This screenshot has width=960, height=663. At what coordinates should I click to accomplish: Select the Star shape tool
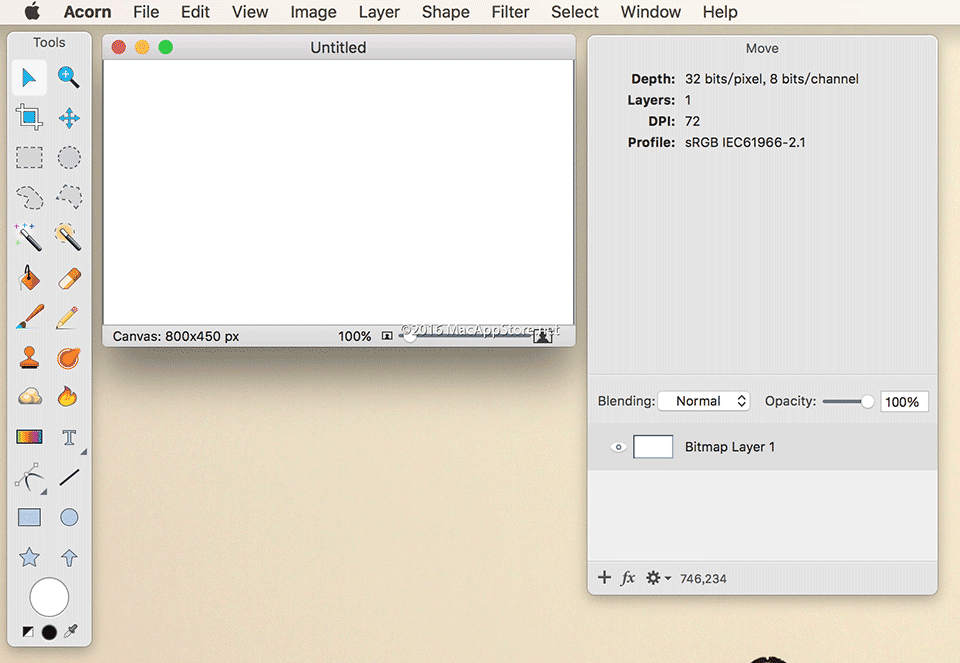tap(29, 557)
